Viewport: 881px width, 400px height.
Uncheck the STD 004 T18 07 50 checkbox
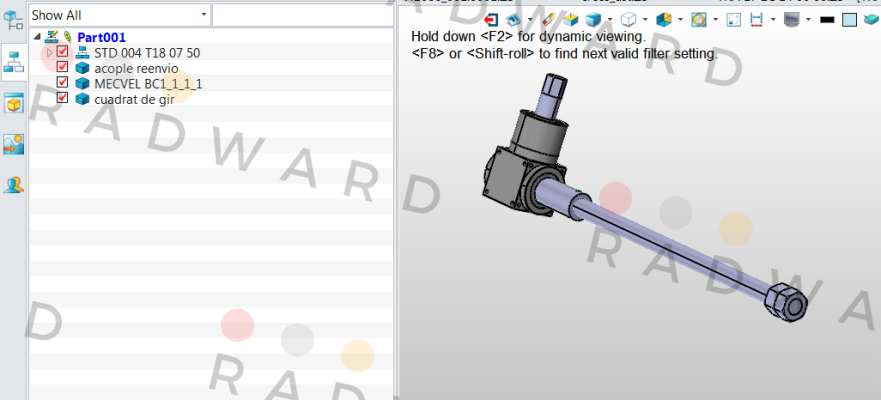[x=62, y=52]
